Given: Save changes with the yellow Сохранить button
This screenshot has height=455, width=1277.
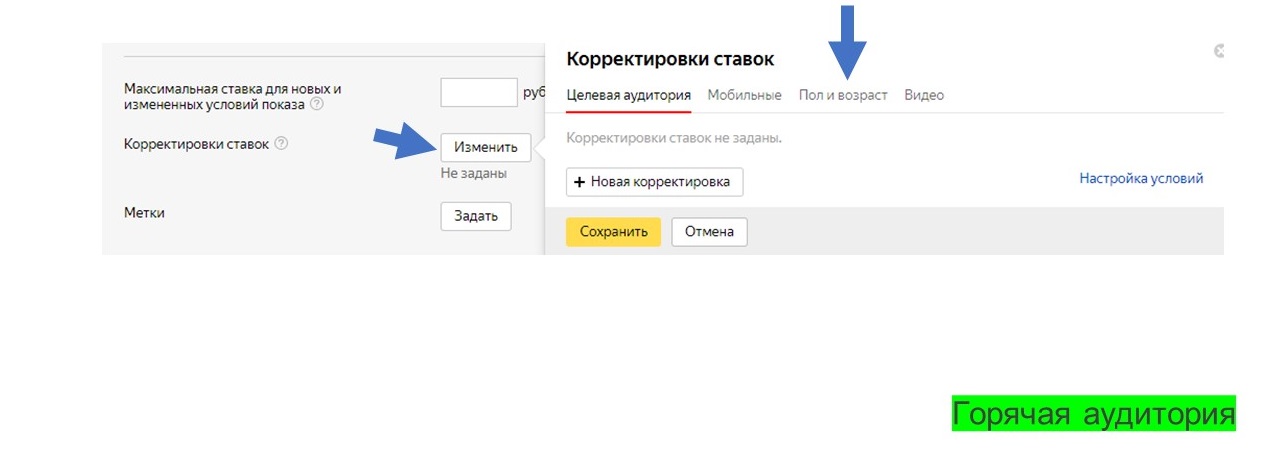Looking at the screenshot, I should tap(613, 232).
